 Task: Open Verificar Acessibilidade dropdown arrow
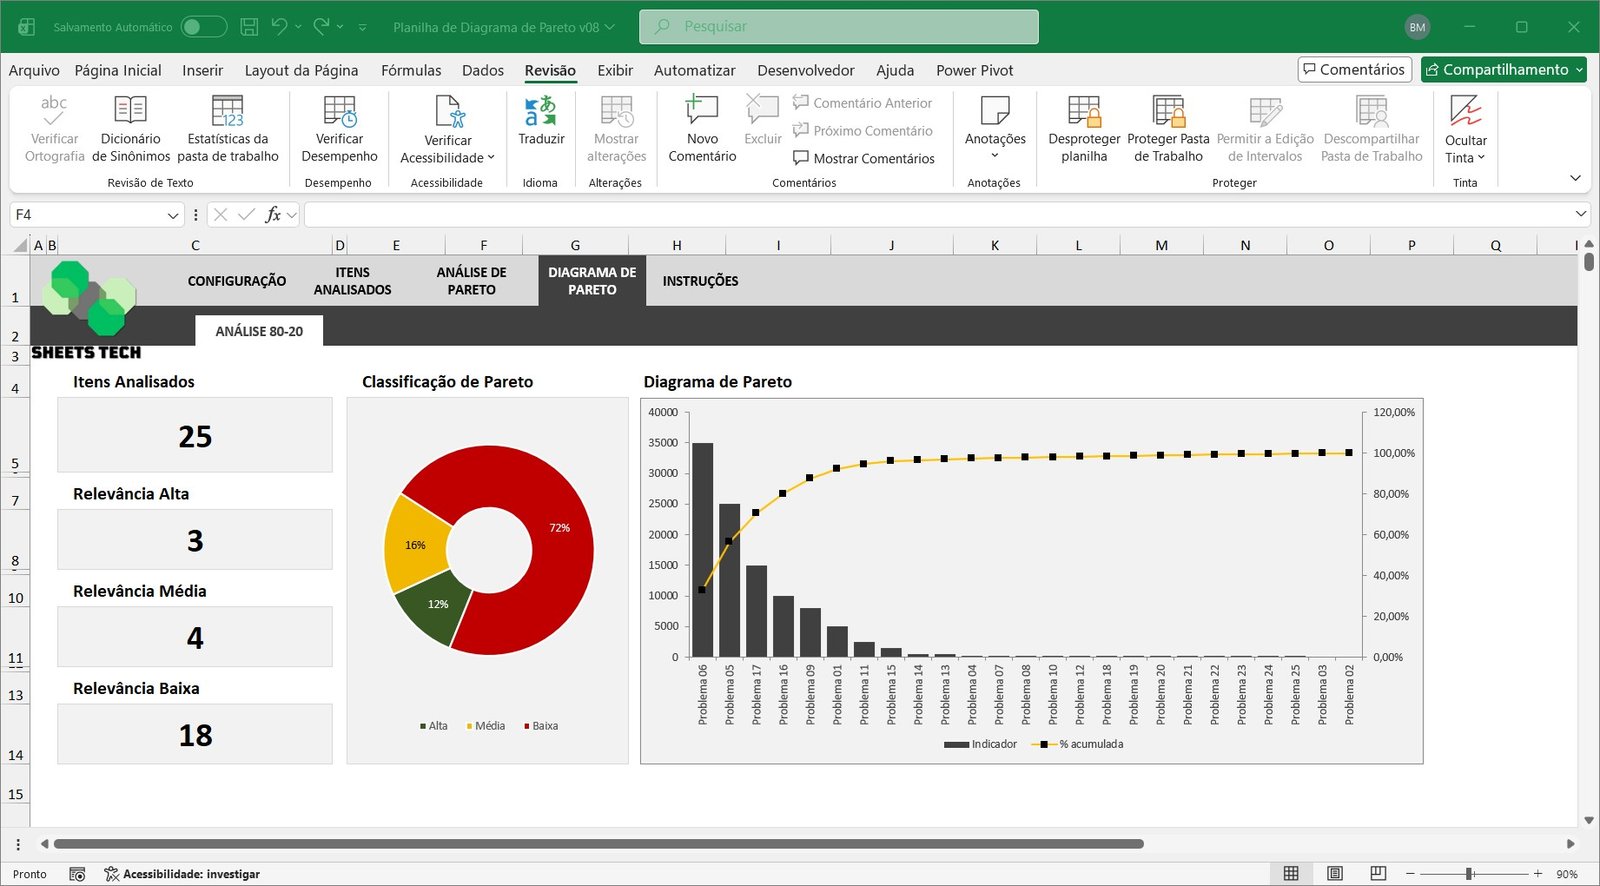click(491, 158)
